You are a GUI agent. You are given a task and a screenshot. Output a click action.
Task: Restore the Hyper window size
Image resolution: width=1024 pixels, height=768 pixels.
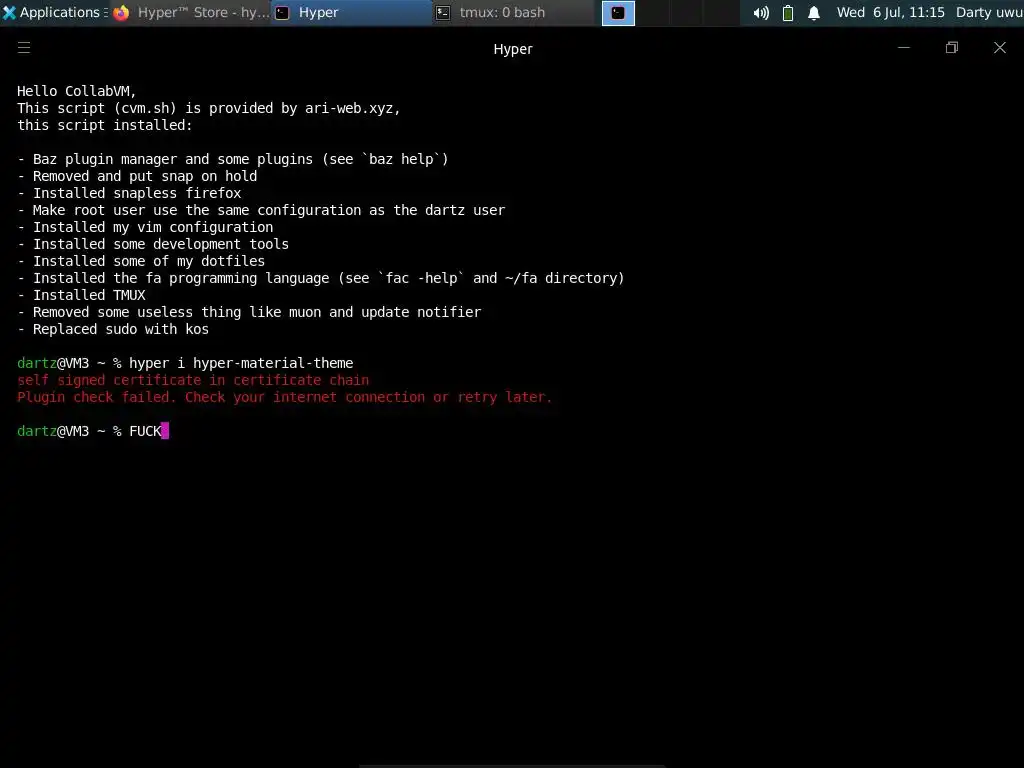coord(952,48)
